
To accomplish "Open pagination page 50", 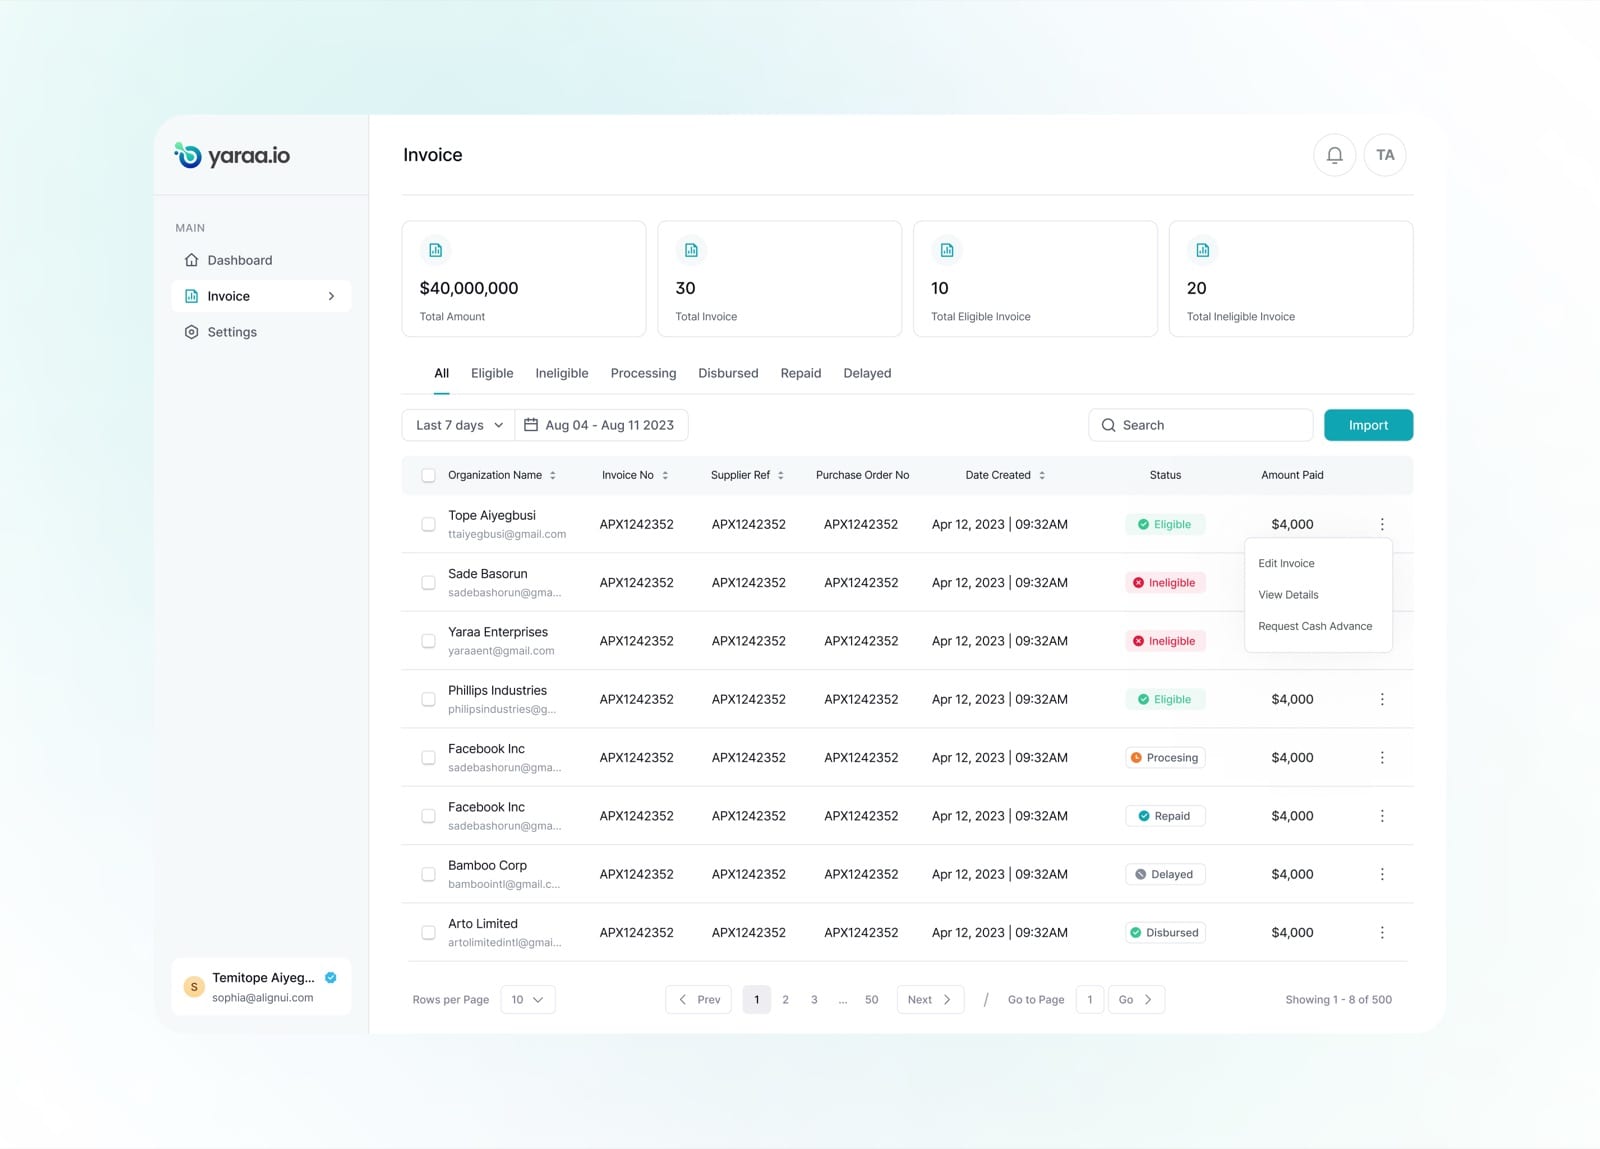I will (x=871, y=999).
